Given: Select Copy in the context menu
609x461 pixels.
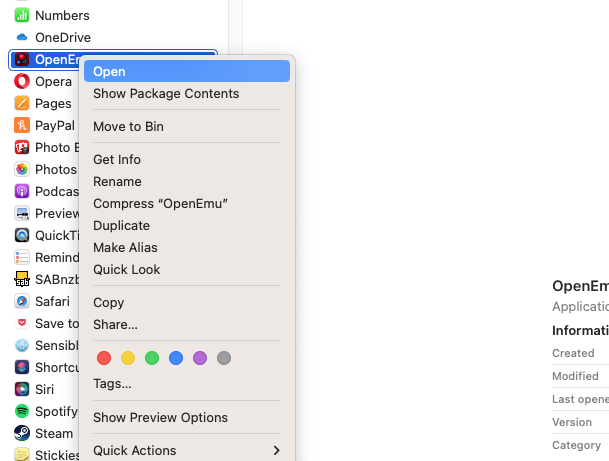Looking at the screenshot, I should (x=187, y=303).
